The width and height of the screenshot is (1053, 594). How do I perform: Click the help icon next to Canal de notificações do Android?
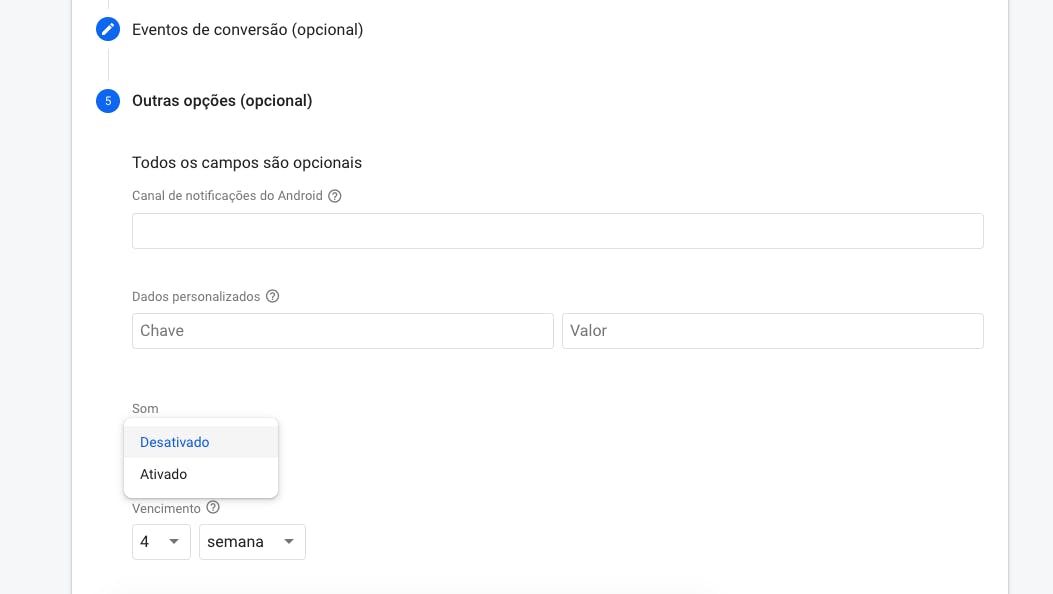[335, 195]
